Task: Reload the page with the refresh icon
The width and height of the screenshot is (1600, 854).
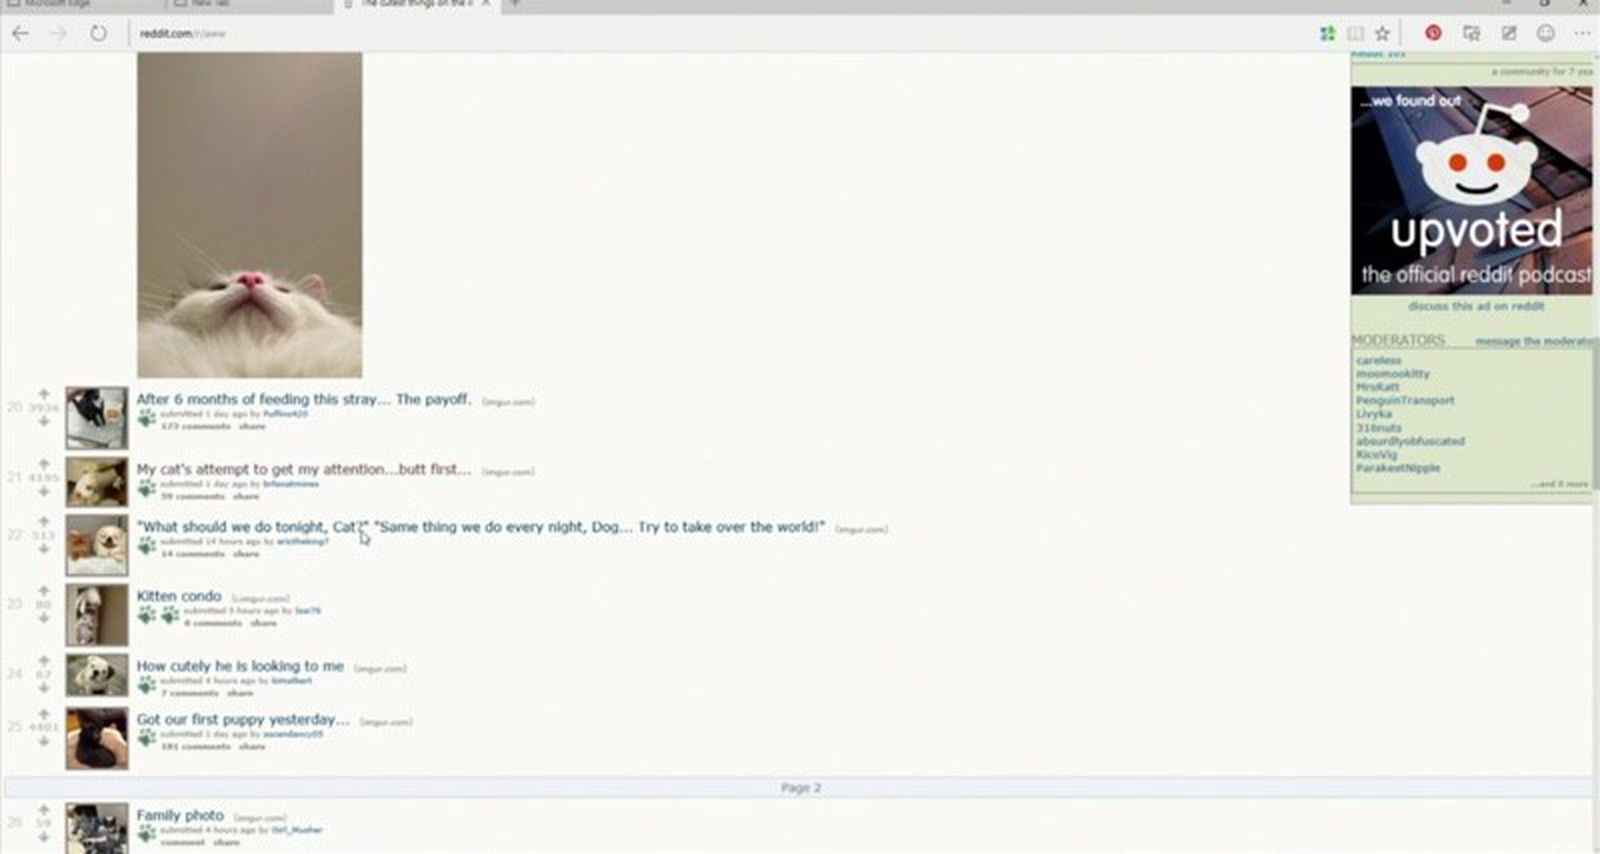Action: point(98,34)
